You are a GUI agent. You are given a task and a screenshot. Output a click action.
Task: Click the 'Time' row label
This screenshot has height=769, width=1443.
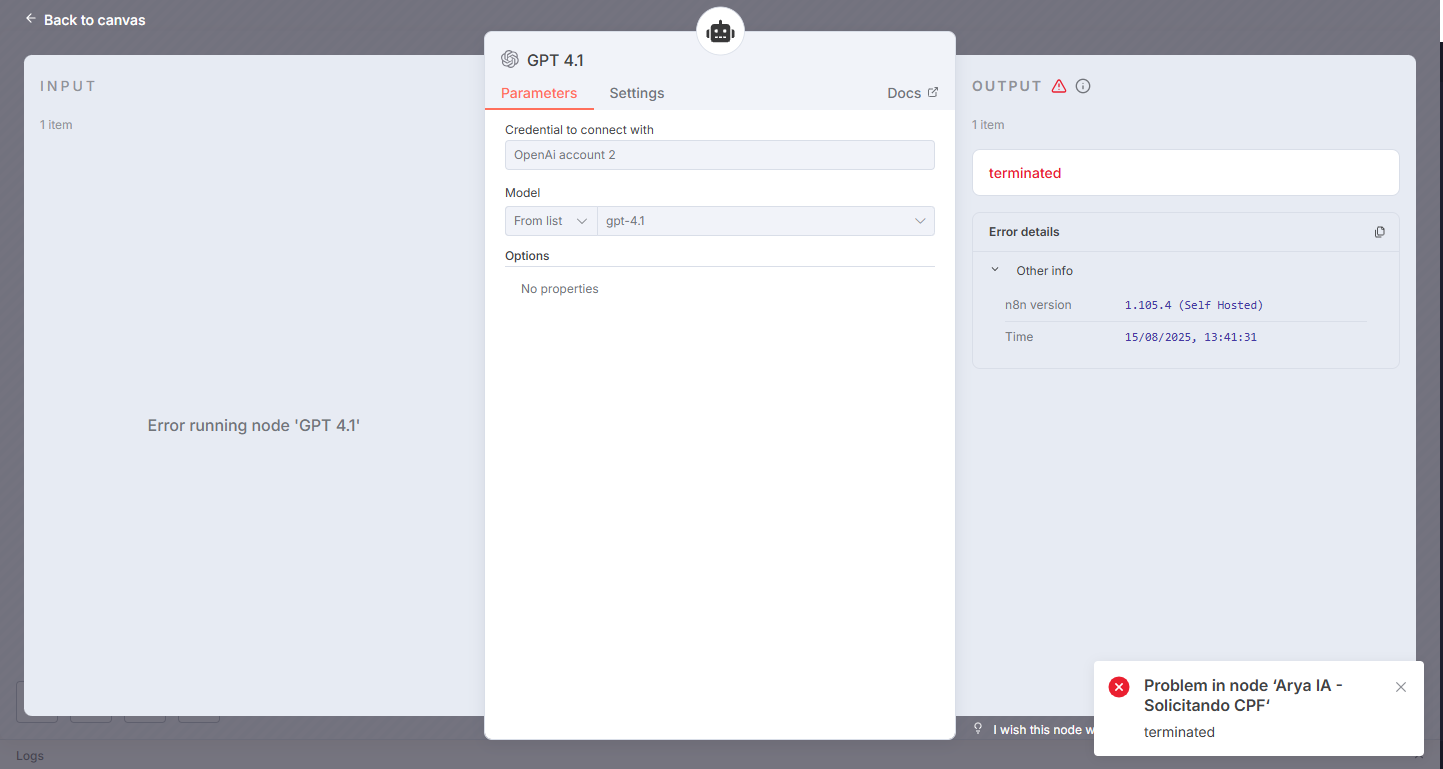[x=1019, y=337]
